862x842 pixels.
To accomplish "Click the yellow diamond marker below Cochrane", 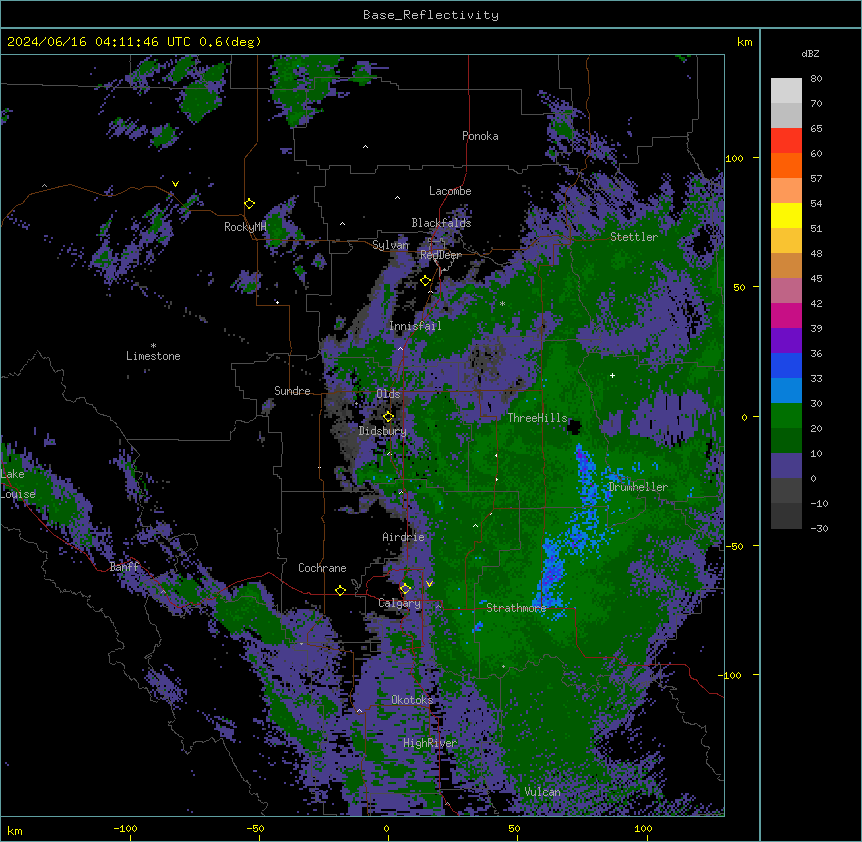I will (340, 590).
